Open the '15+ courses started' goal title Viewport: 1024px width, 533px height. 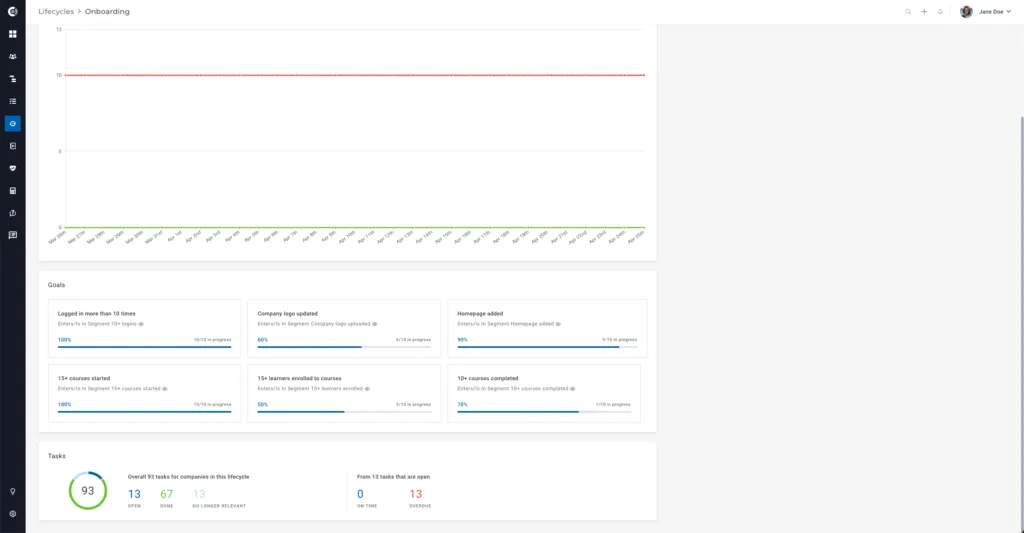coord(84,378)
